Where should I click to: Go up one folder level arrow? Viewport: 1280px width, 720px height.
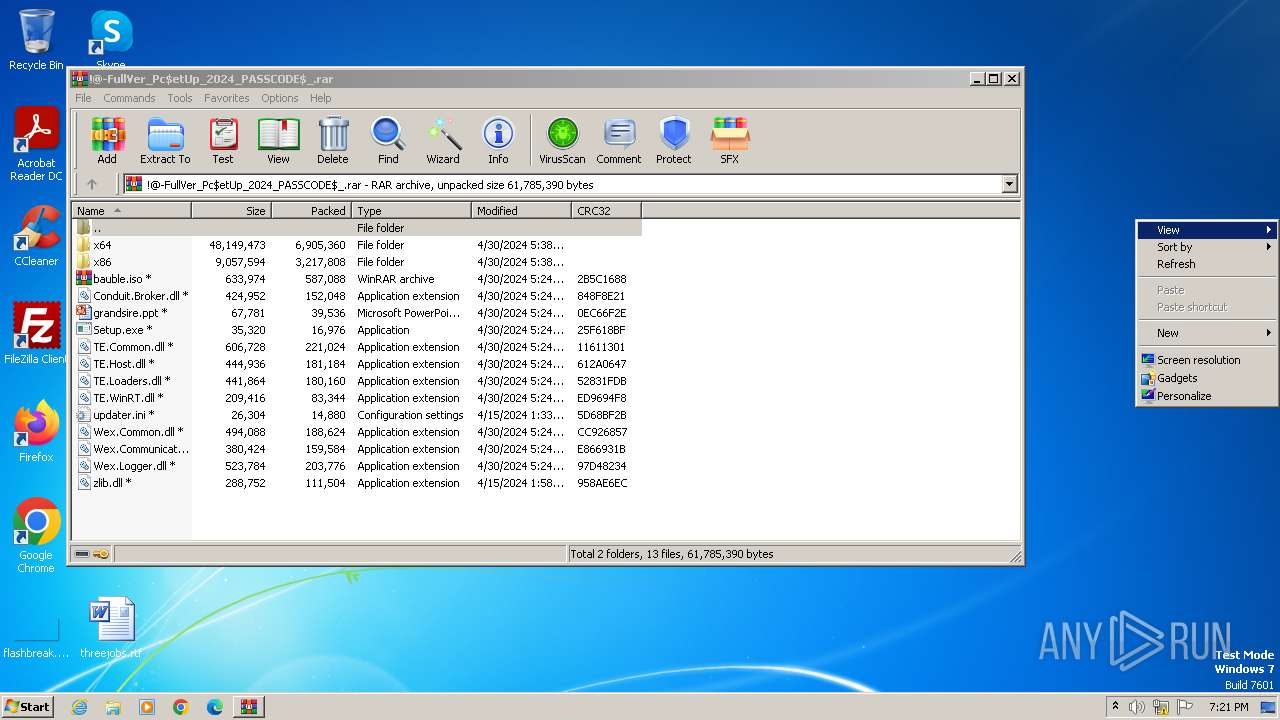coord(92,184)
